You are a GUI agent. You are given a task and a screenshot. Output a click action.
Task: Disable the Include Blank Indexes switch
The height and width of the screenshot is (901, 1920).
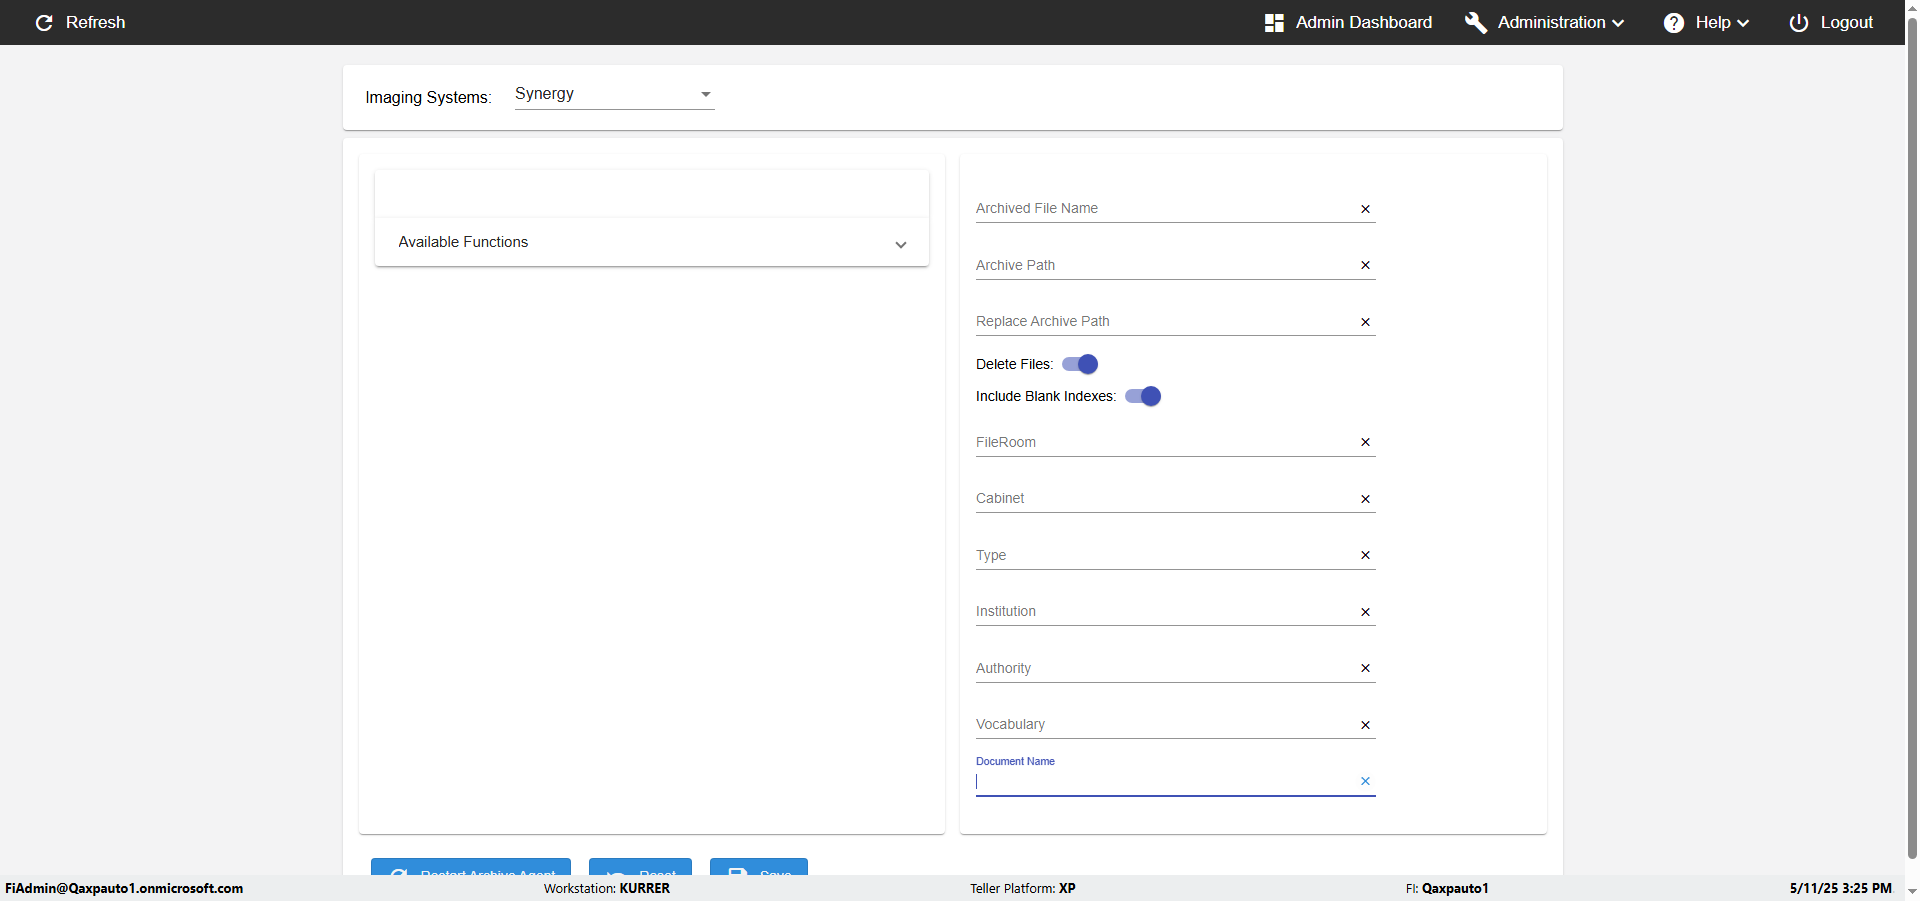pyautogui.click(x=1143, y=396)
